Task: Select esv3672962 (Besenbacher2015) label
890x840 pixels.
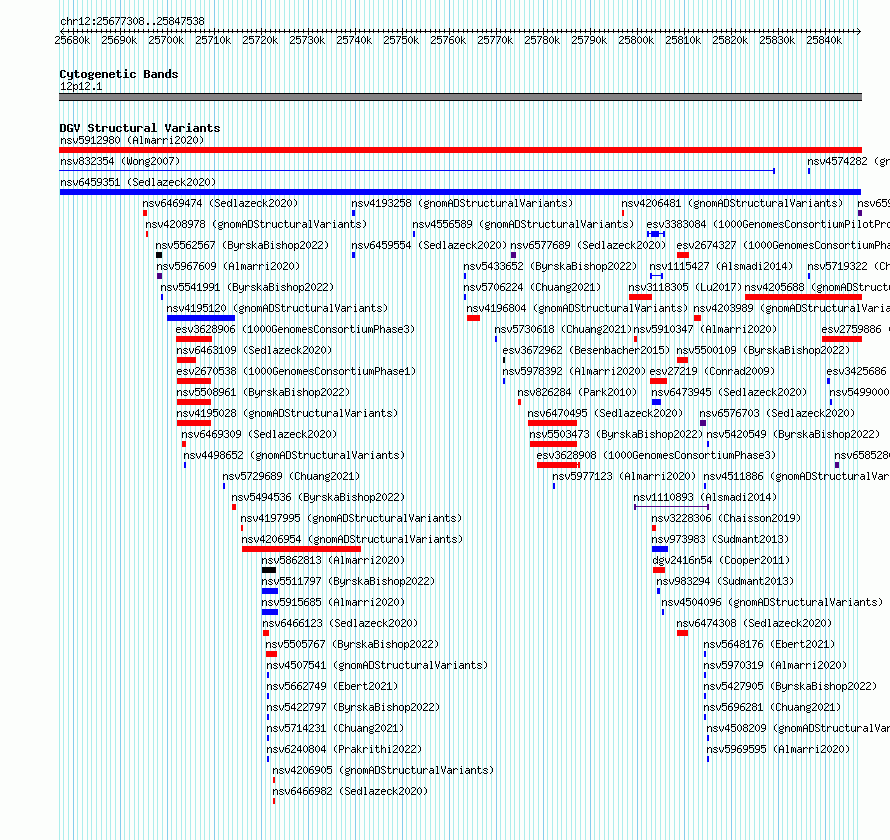Action: click(x=586, y=350)
